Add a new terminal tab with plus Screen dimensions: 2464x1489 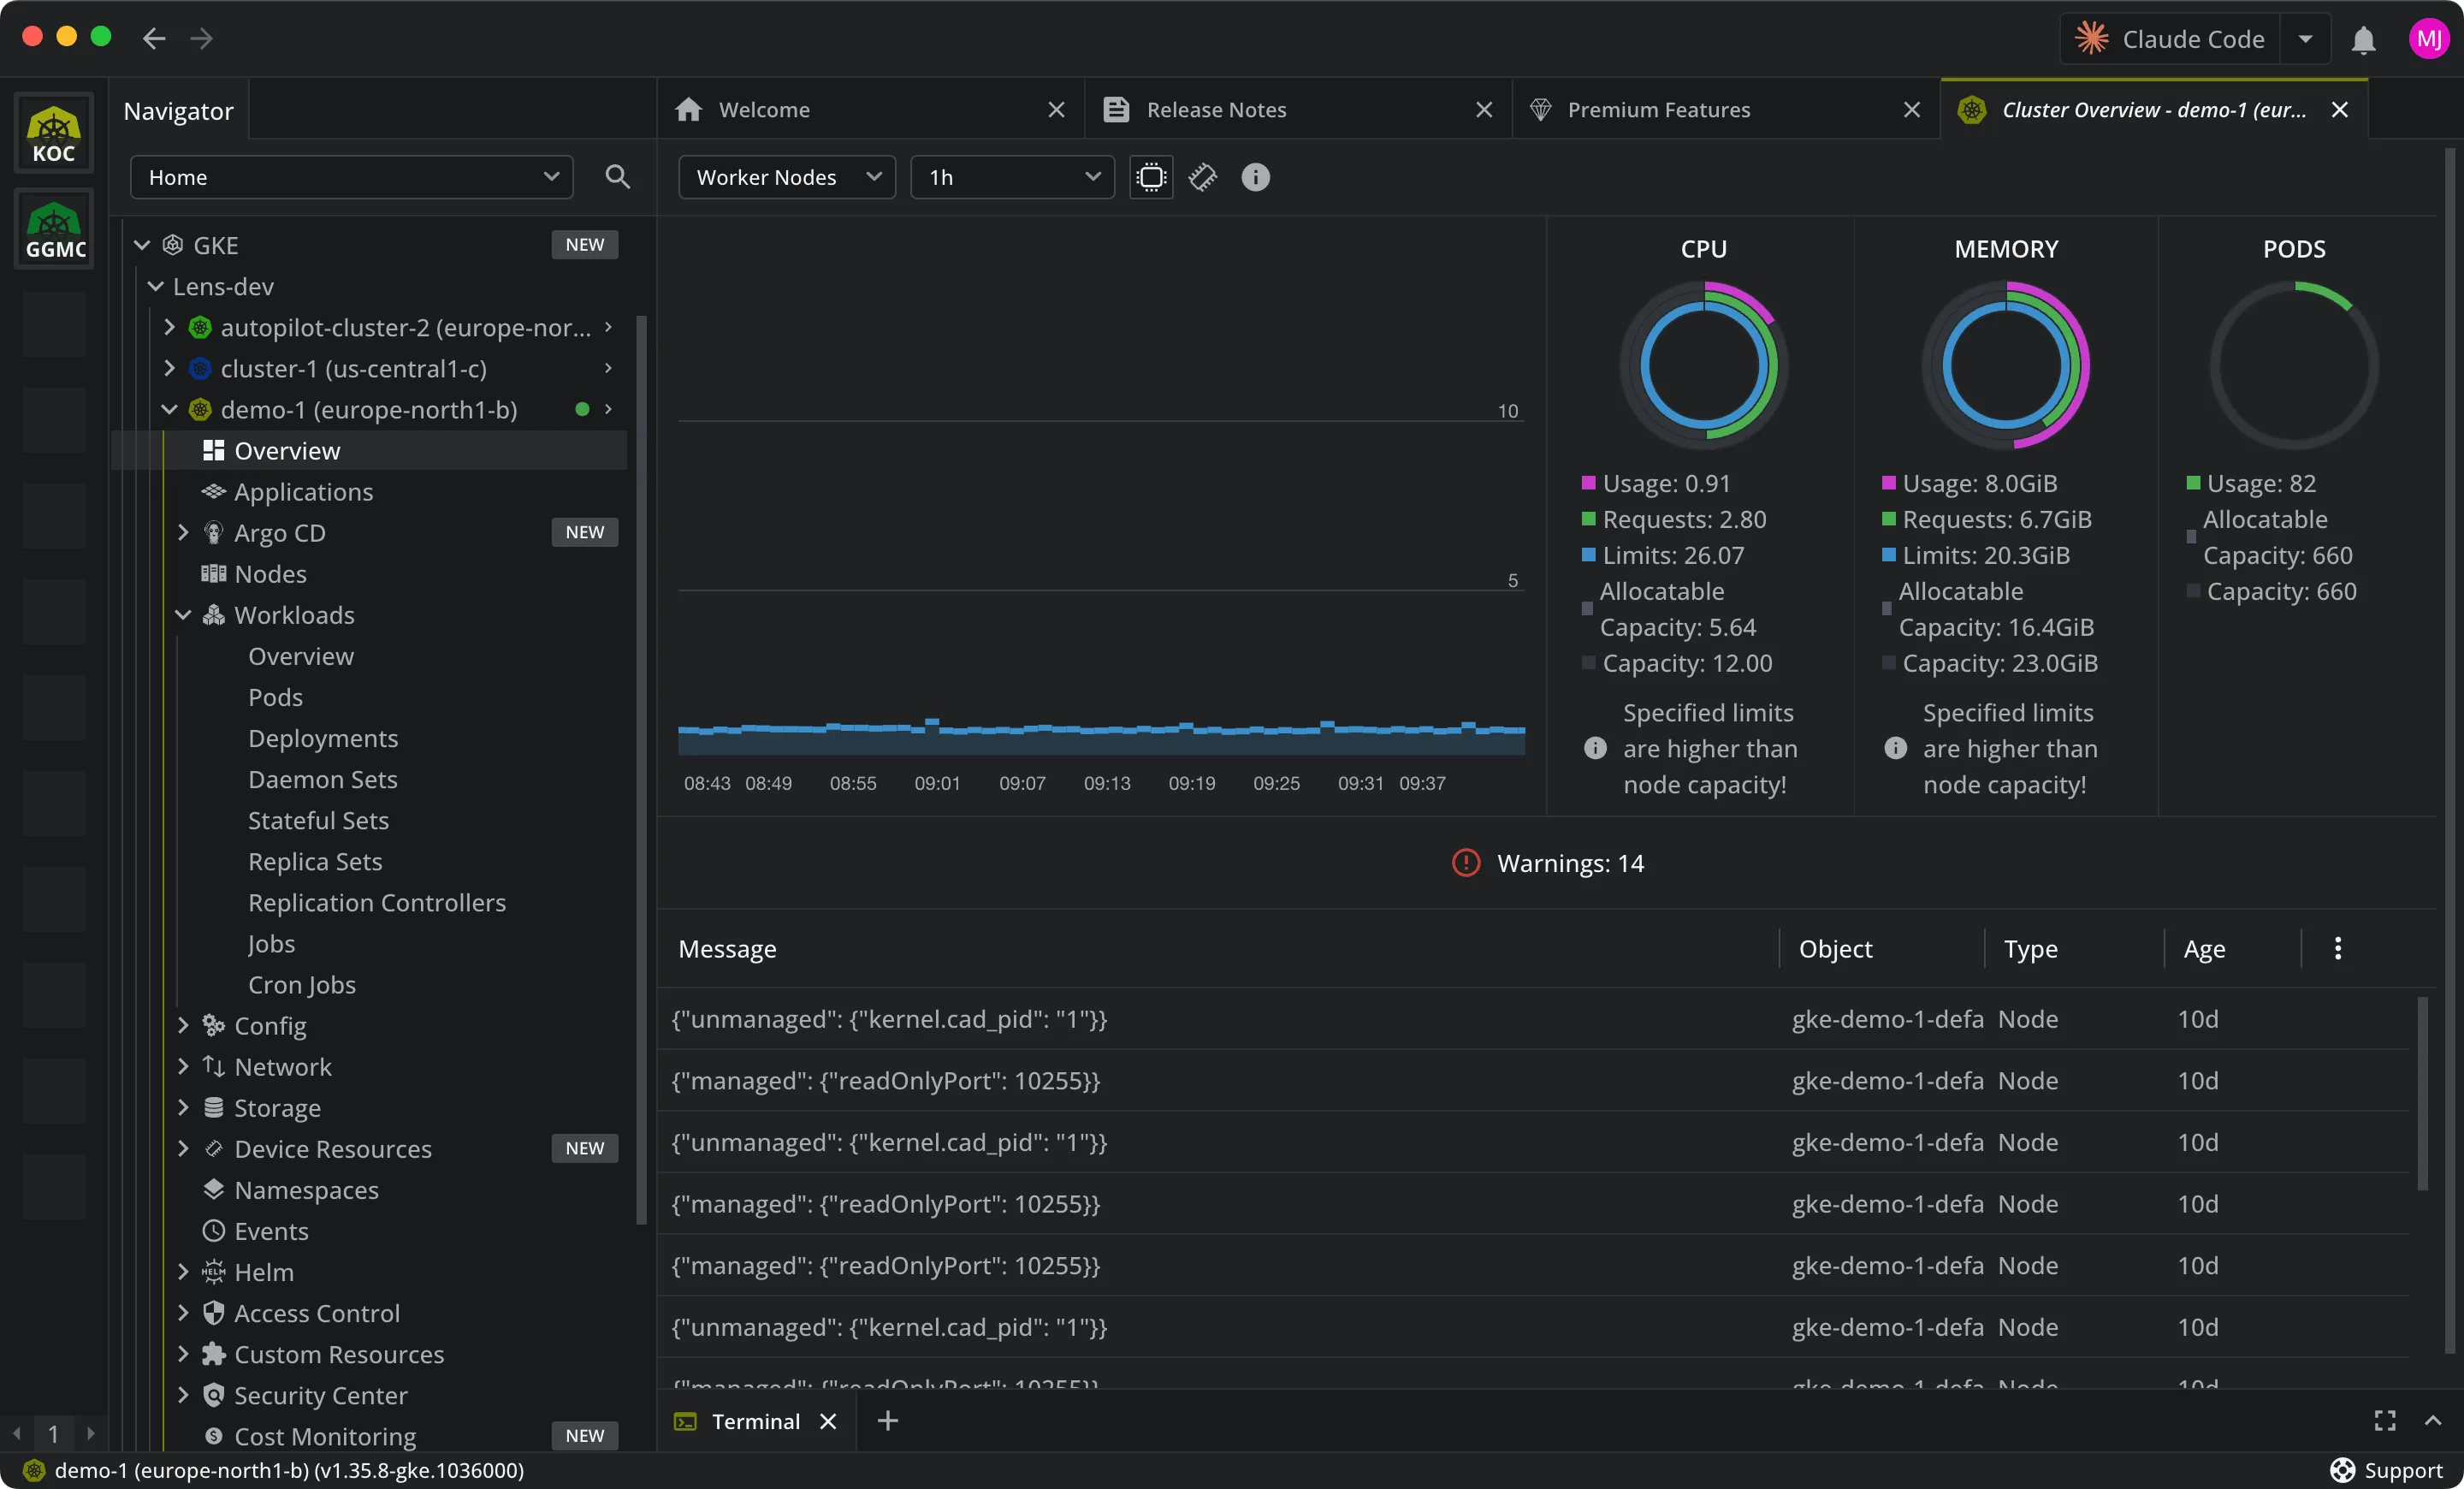[887, 1420]
